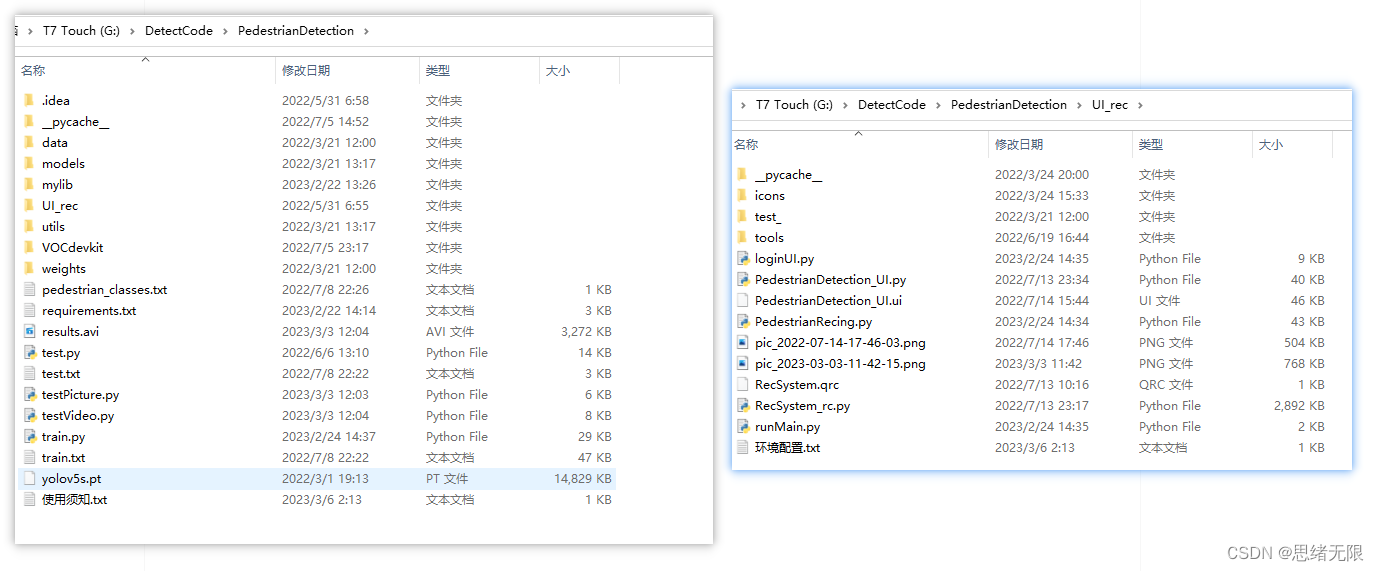Click the testVideo.py Python icon
The height and width of the screenshot is (571, 1379).
click(x=29, y=415)
